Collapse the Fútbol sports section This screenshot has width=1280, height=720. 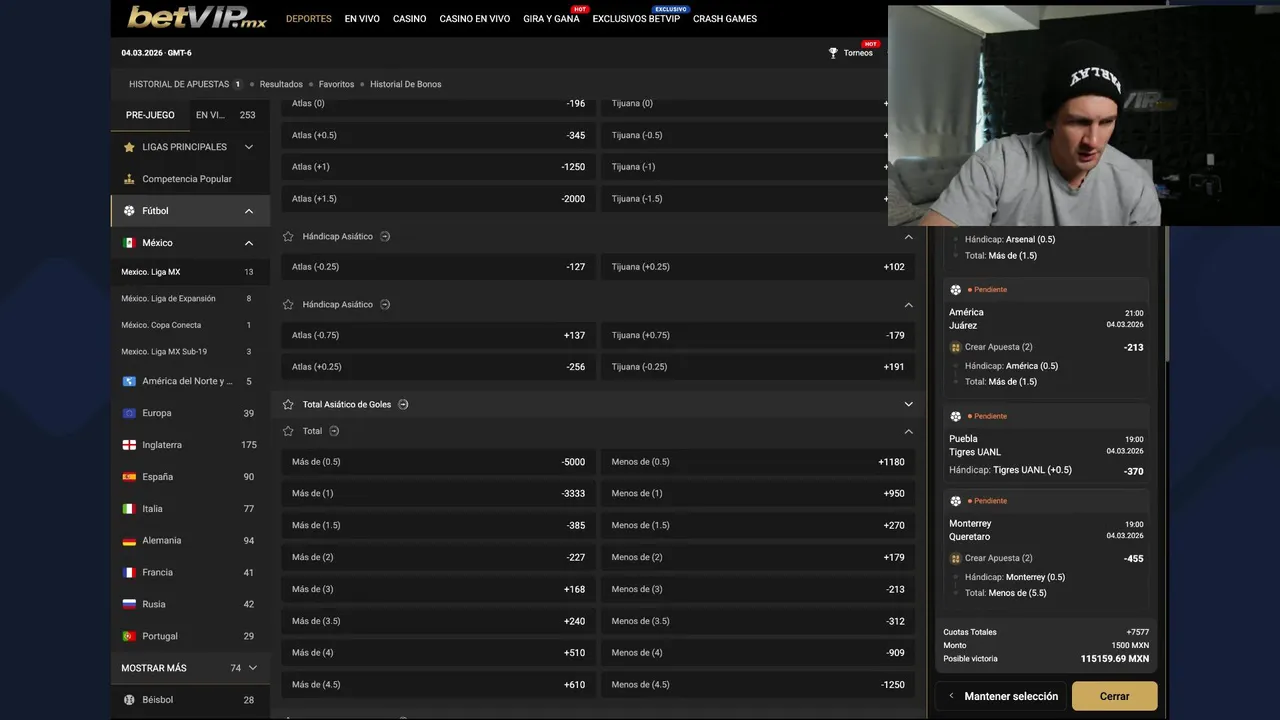point(249,211)
